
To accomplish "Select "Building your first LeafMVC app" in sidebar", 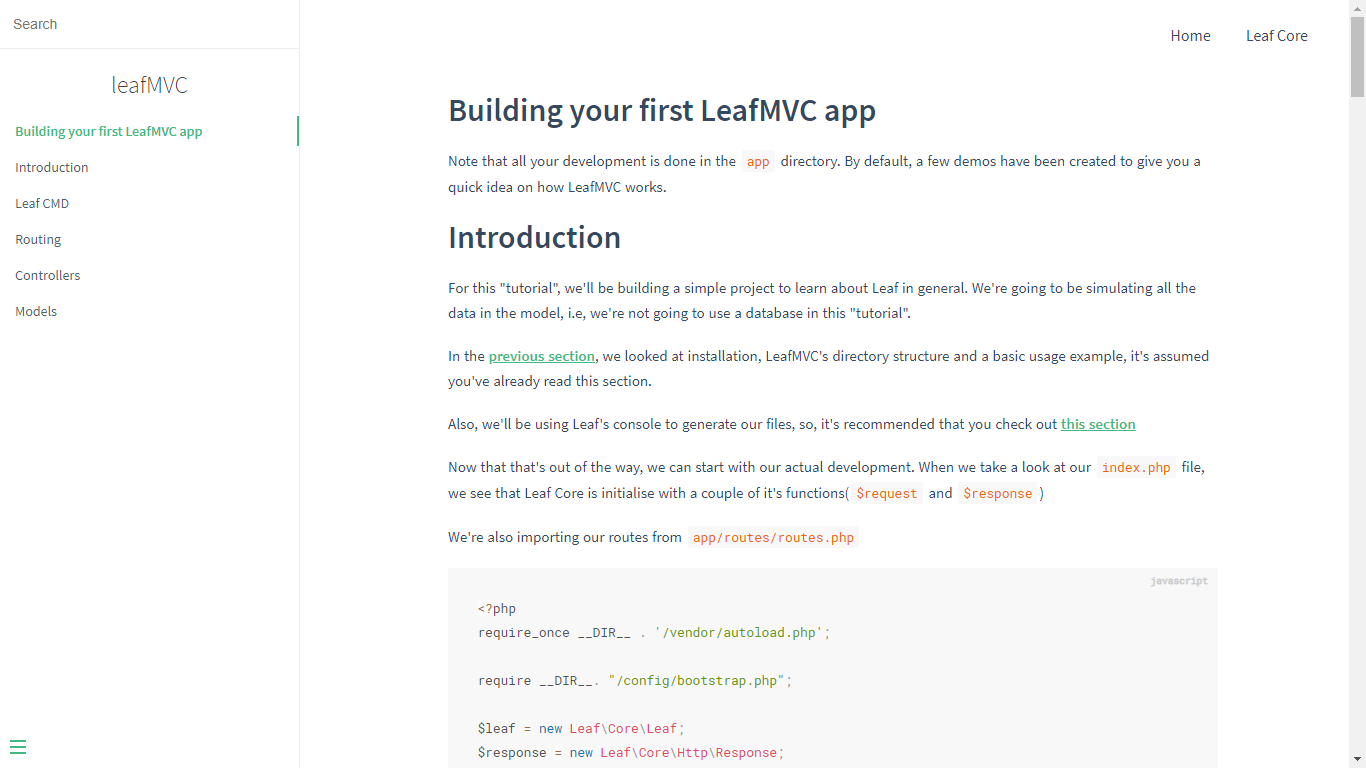I will coord(108,131).
